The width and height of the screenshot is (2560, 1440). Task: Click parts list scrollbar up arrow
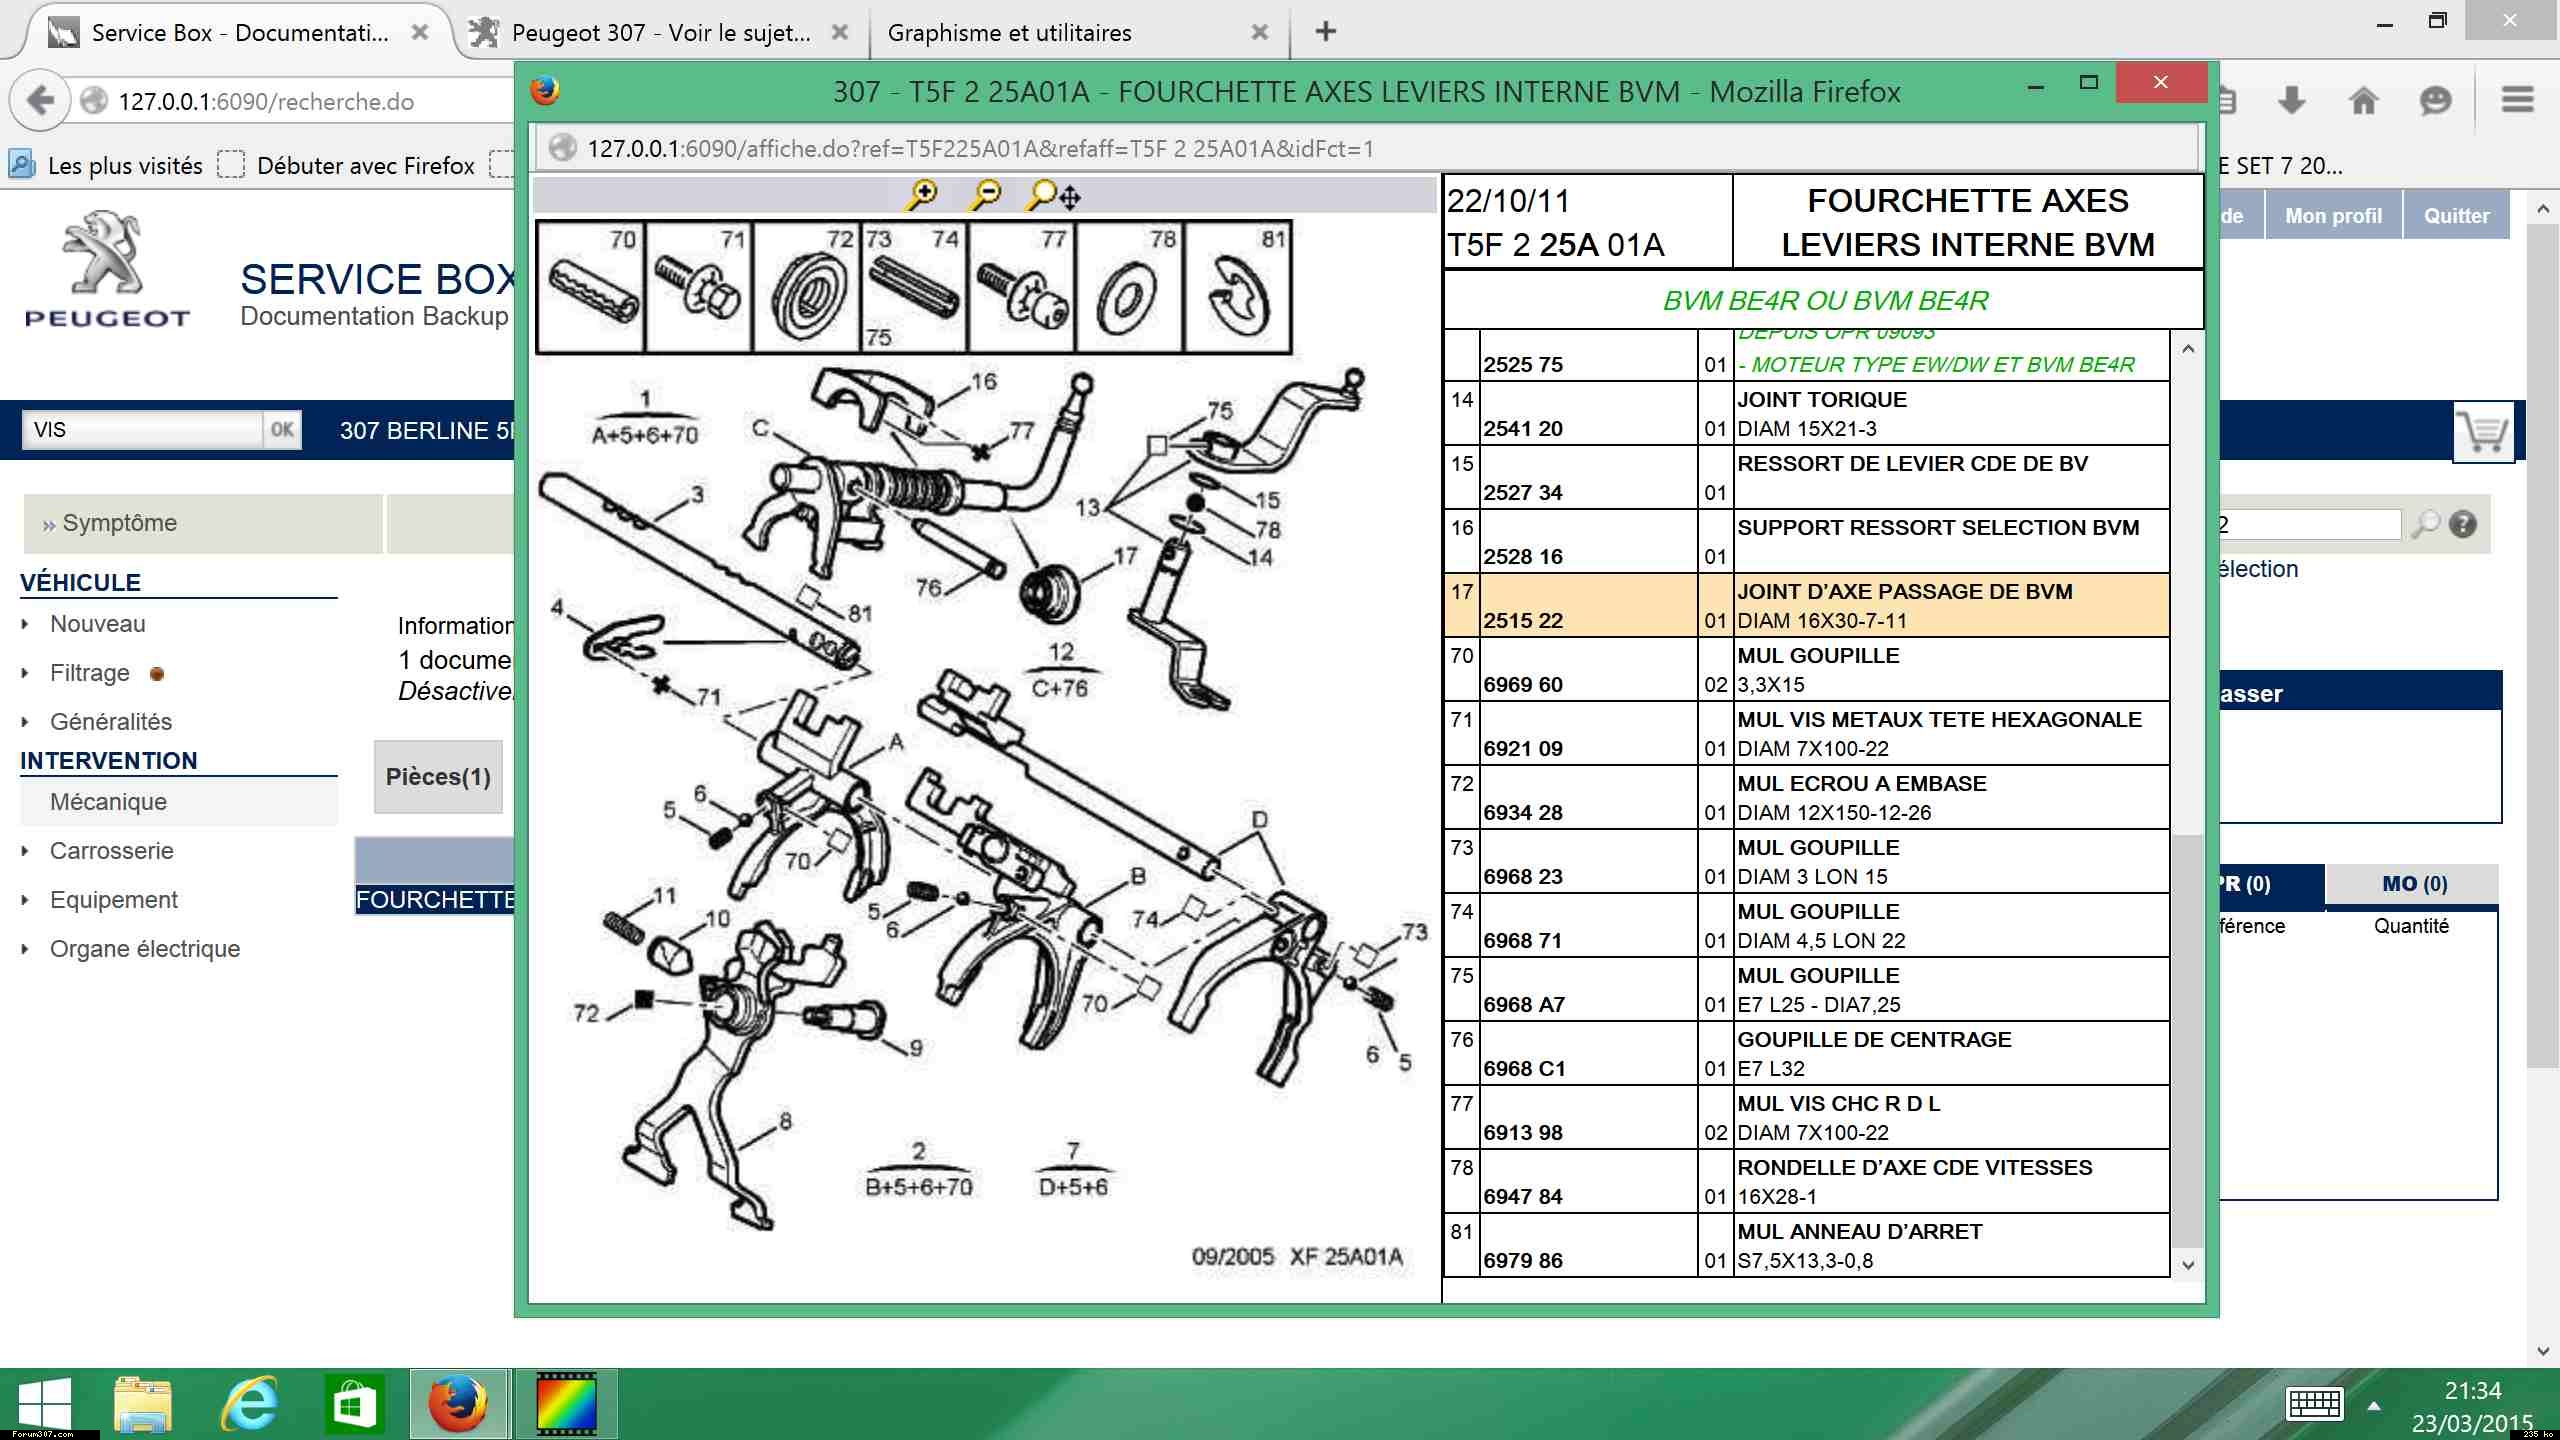coord(2187,349)
